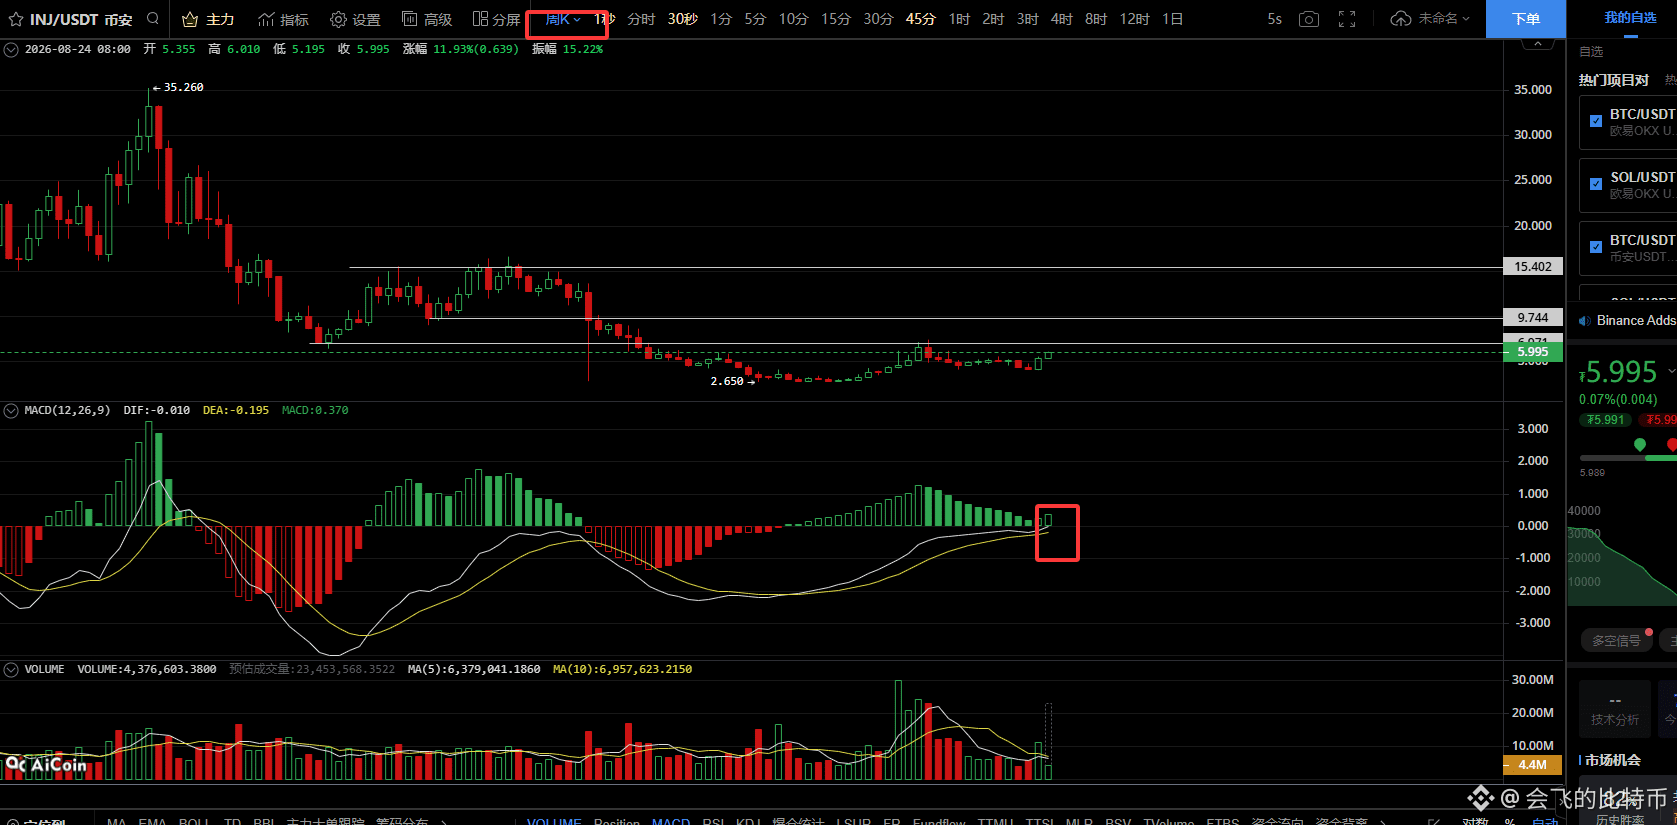Select the 8时 interval
The height and width of the screenshot is (825, 1677).
[x=1096, y=19]
